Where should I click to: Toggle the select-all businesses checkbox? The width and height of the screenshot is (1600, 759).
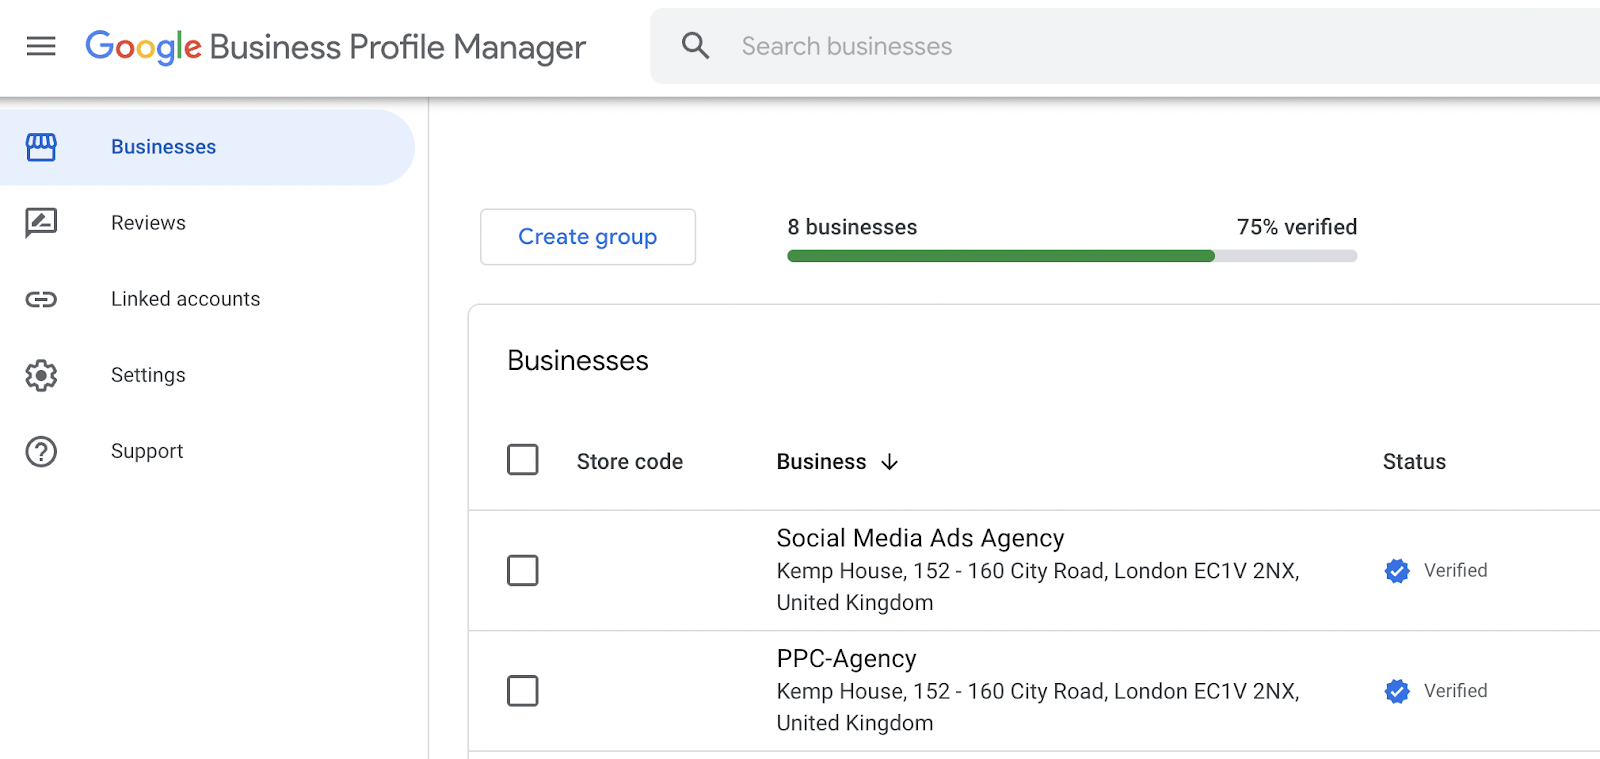[x=522, y=460]
